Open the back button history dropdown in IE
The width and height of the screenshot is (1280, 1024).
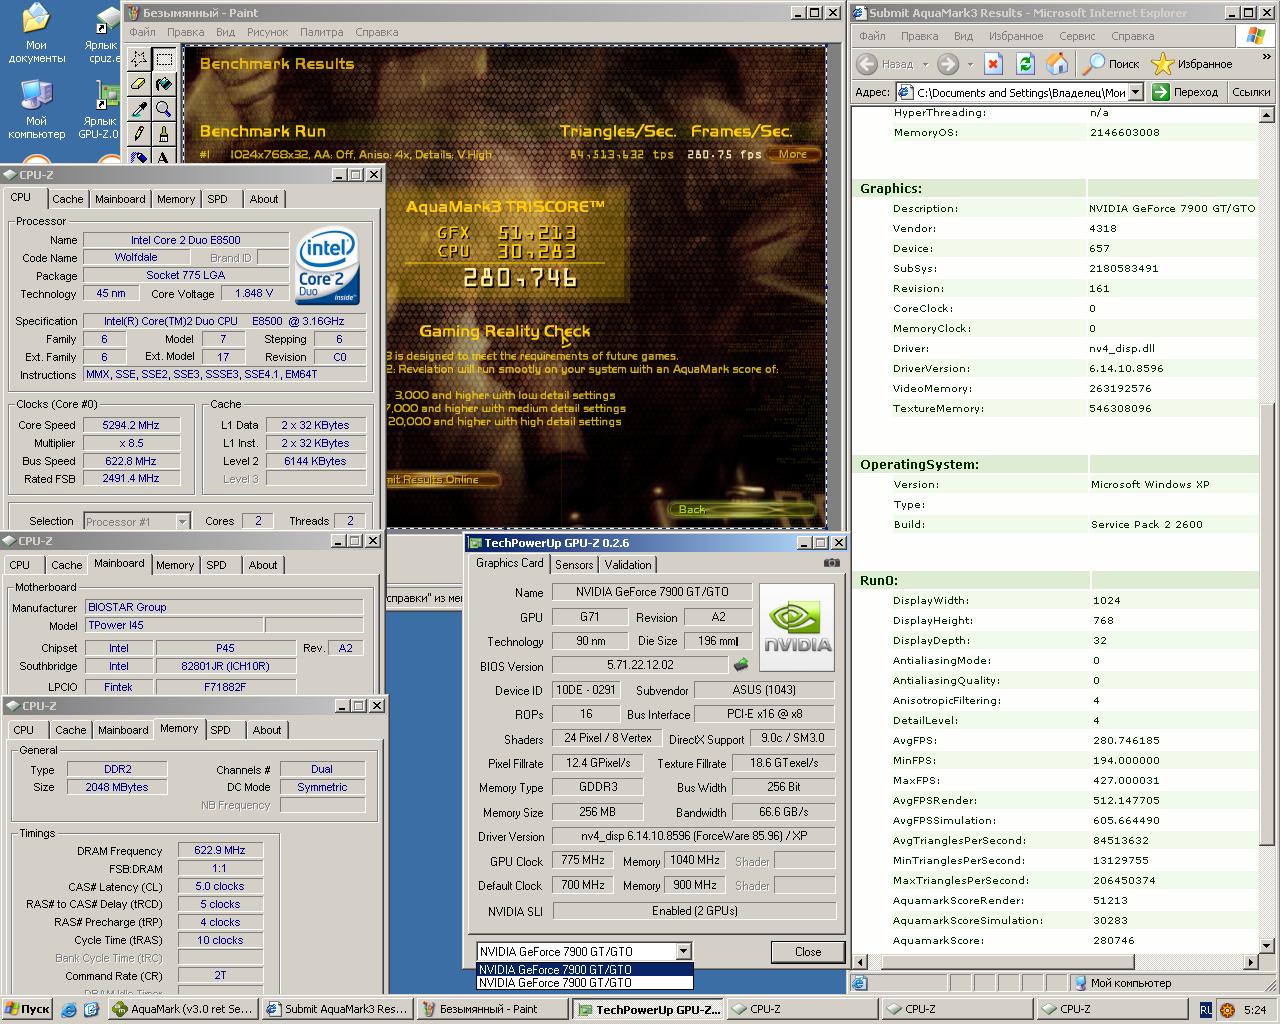click(925, 64)
